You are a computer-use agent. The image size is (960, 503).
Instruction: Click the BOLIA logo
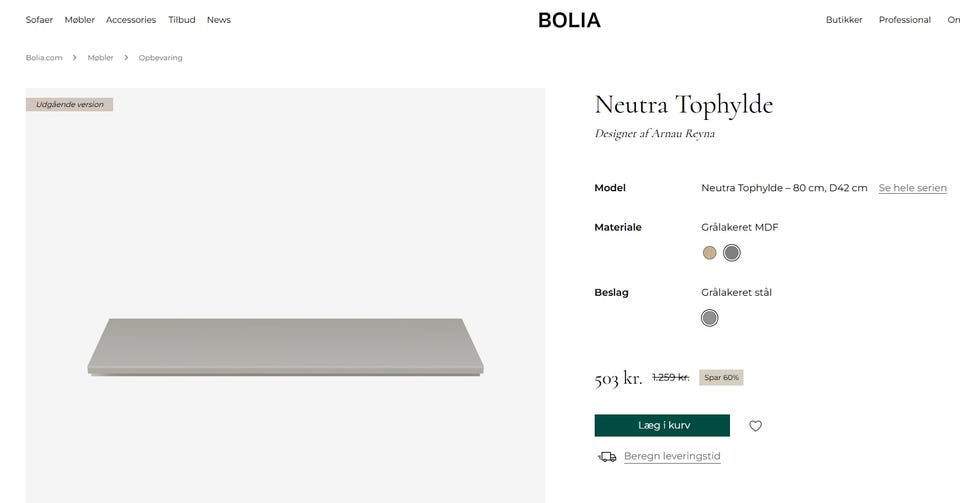coord(569,20)
